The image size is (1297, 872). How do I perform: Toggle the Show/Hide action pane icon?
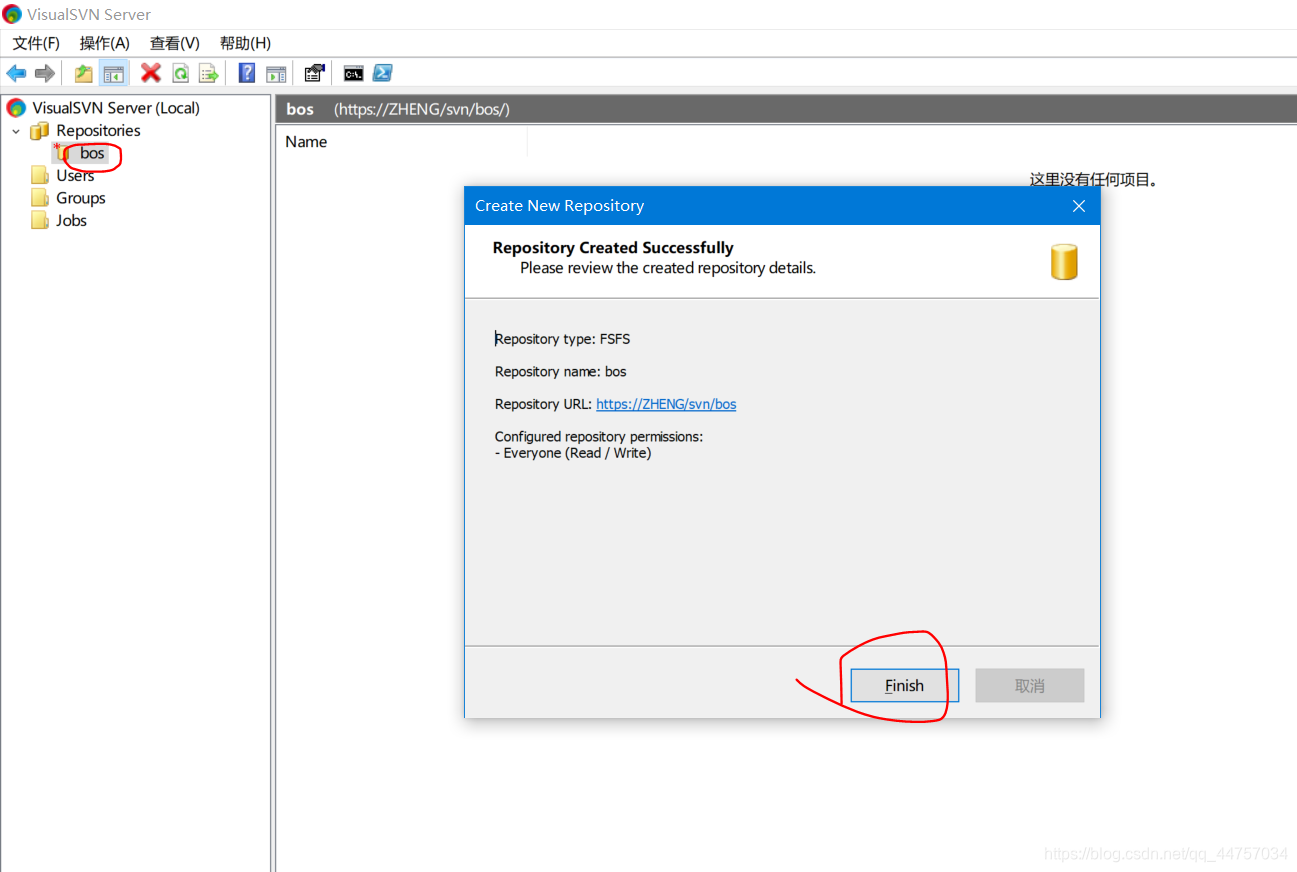pos(276,73)
